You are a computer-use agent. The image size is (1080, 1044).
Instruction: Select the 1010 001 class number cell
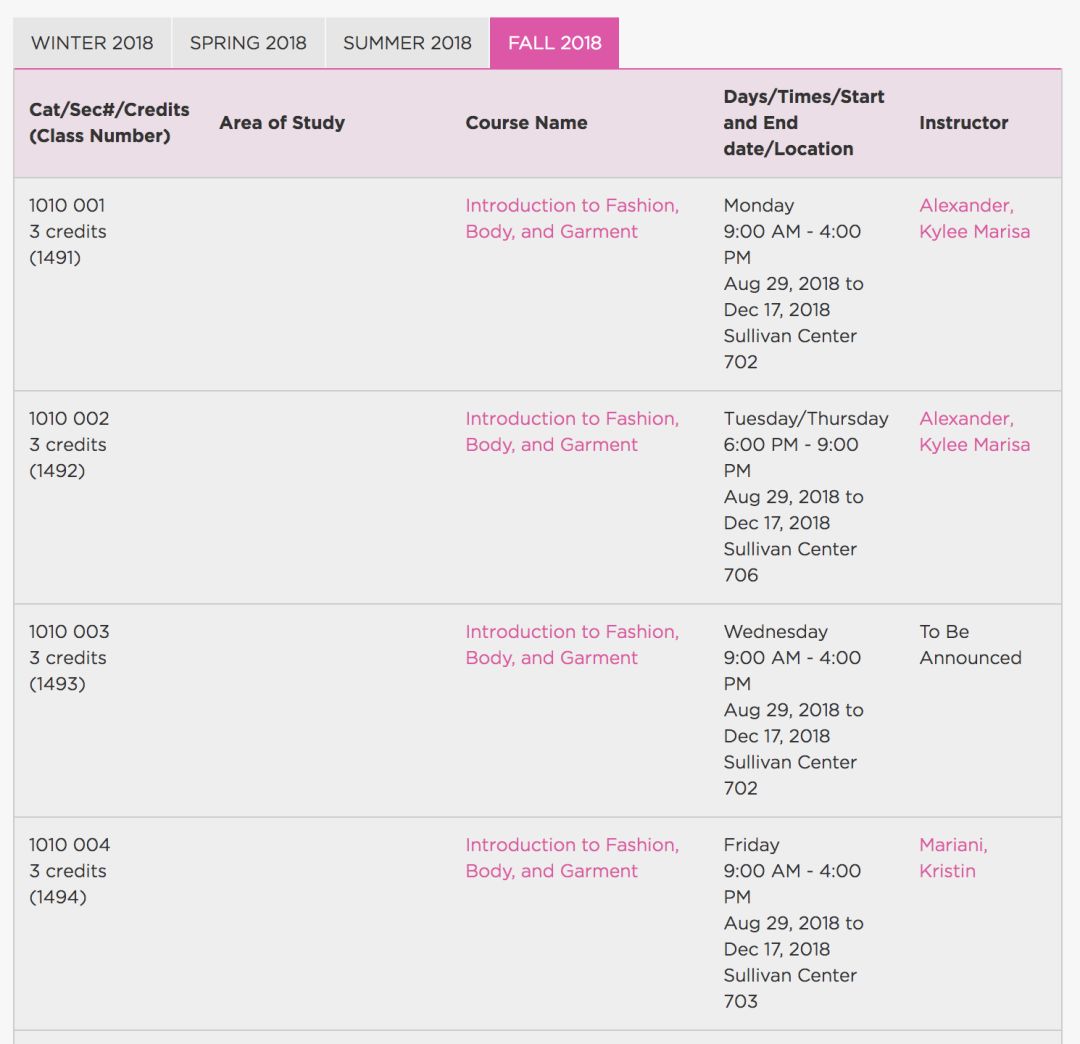click(x=68, y=231)
